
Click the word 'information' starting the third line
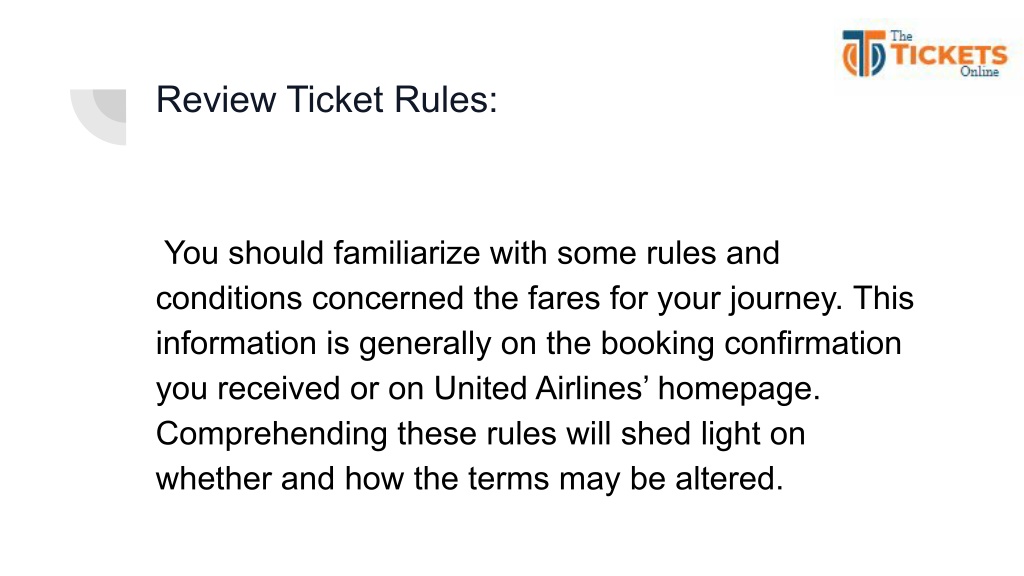click(236, 343)
